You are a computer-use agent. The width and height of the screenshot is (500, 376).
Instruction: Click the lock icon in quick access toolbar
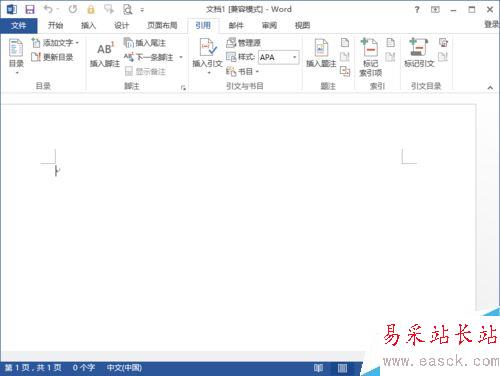click(91, 9)
